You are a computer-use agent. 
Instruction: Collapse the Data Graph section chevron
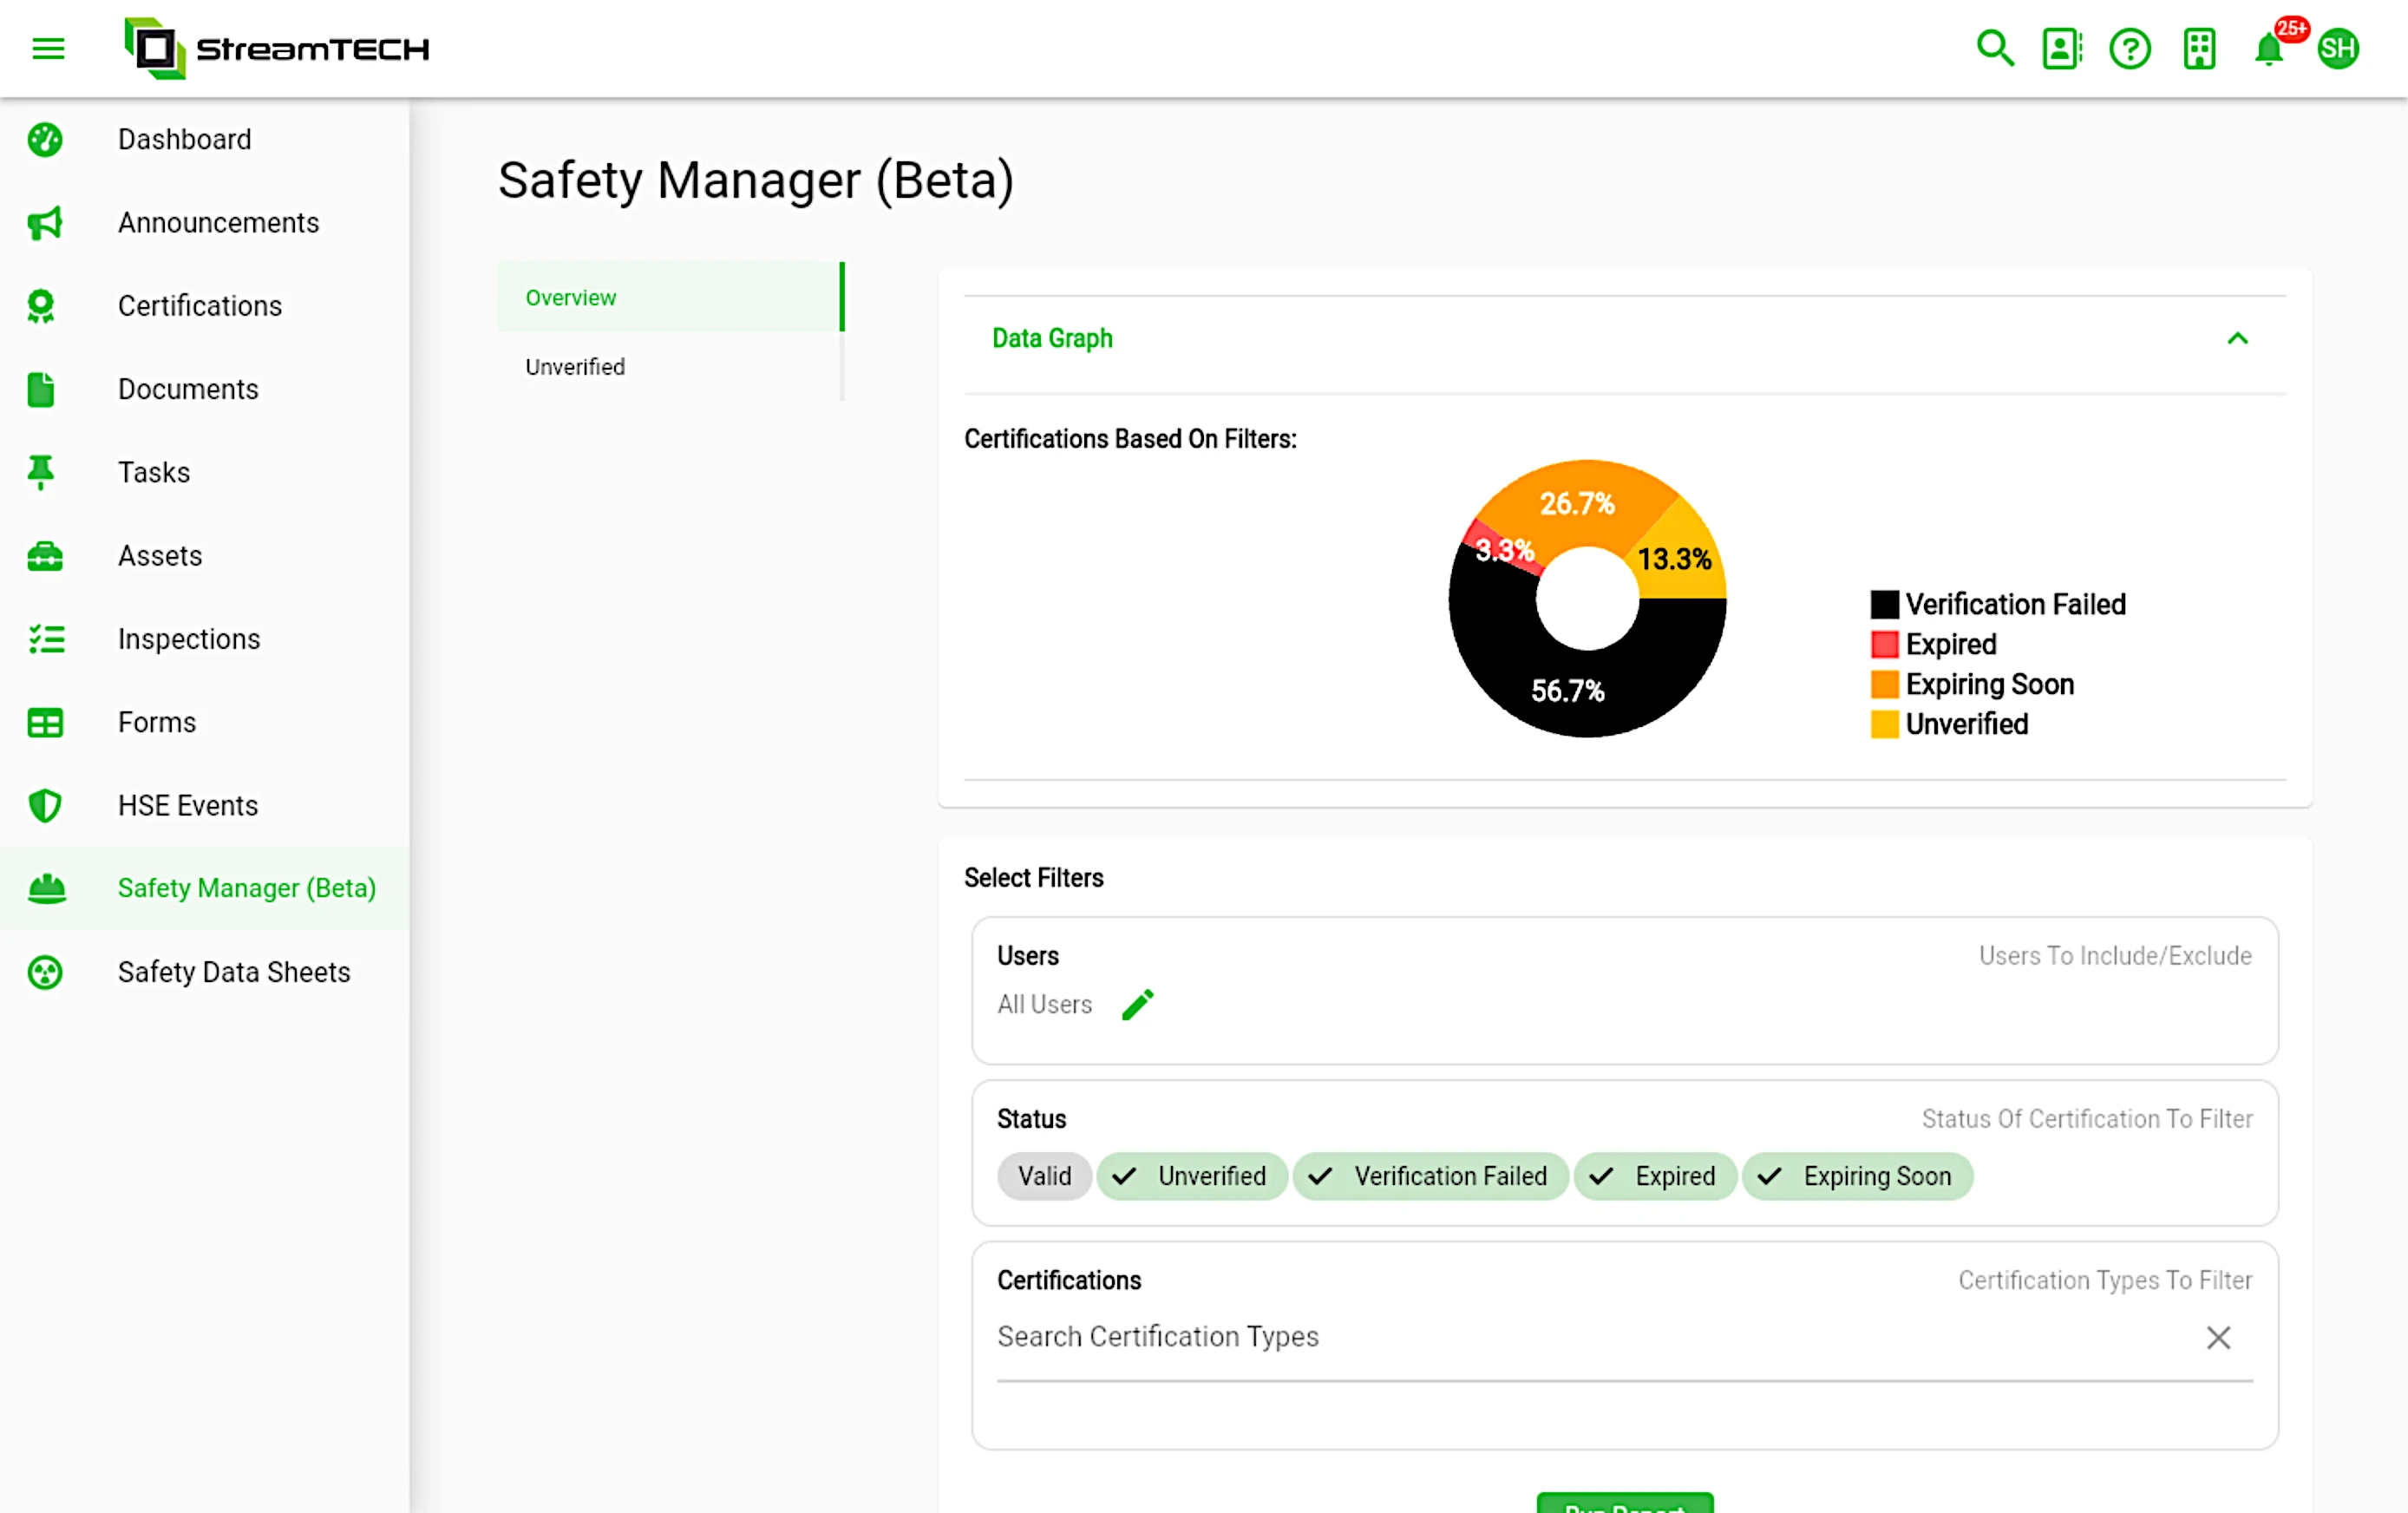pyautogui.click(x=2237, y=338)
